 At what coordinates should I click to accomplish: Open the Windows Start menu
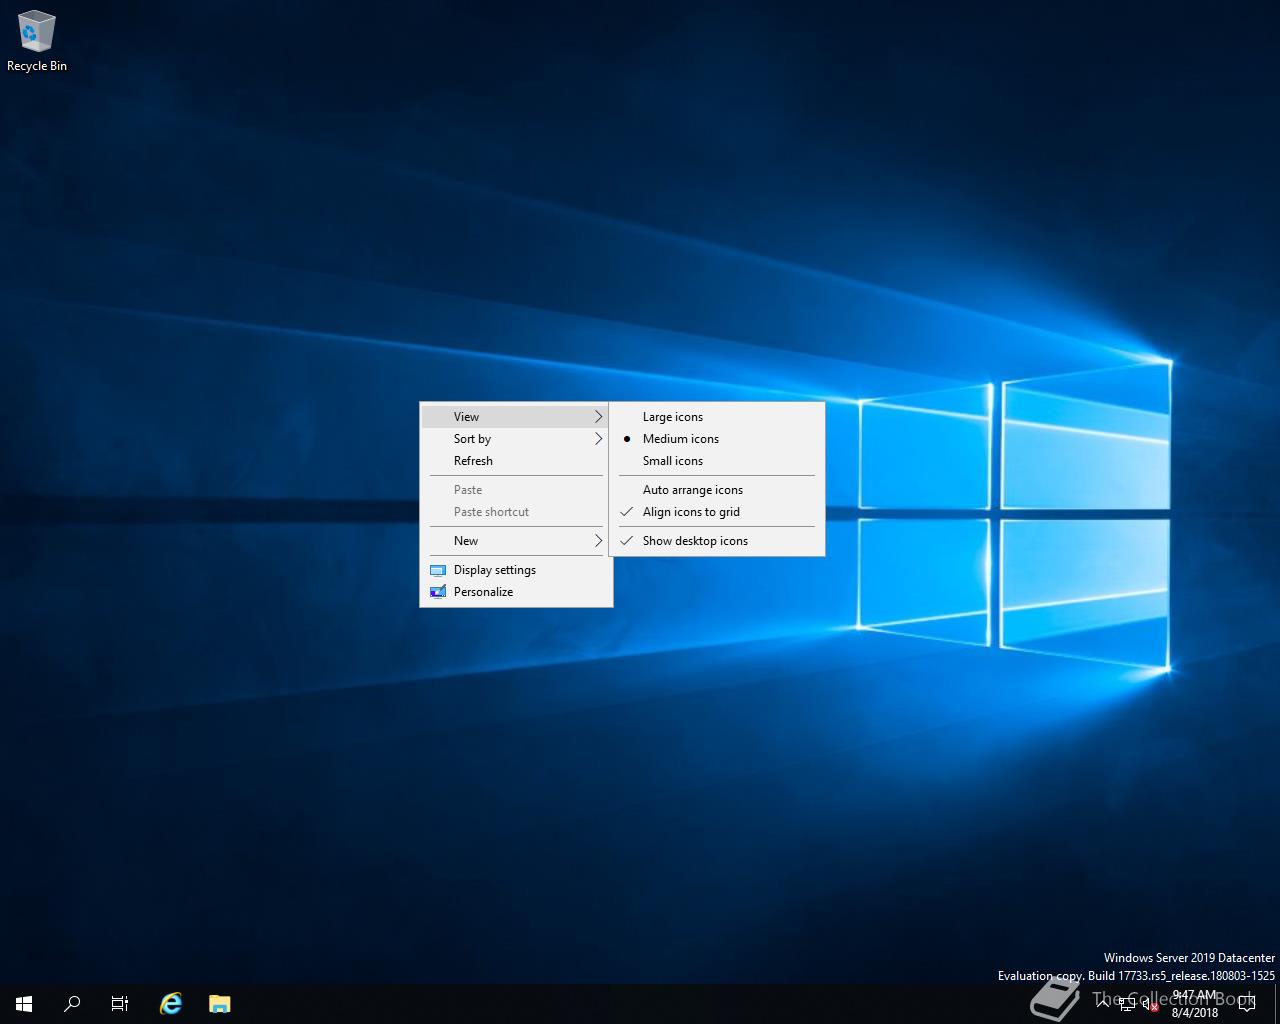point(24,1004)
